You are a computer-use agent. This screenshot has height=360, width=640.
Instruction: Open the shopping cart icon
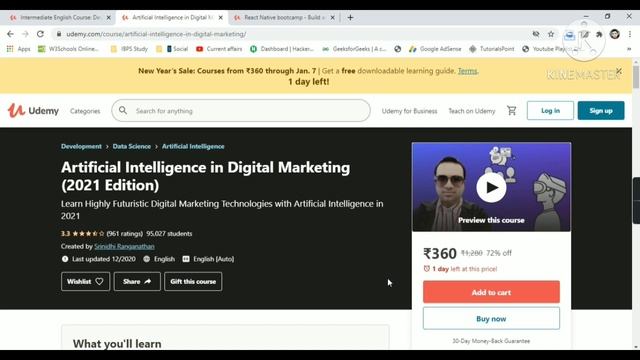pyautogui.click(x=511, y=111)
